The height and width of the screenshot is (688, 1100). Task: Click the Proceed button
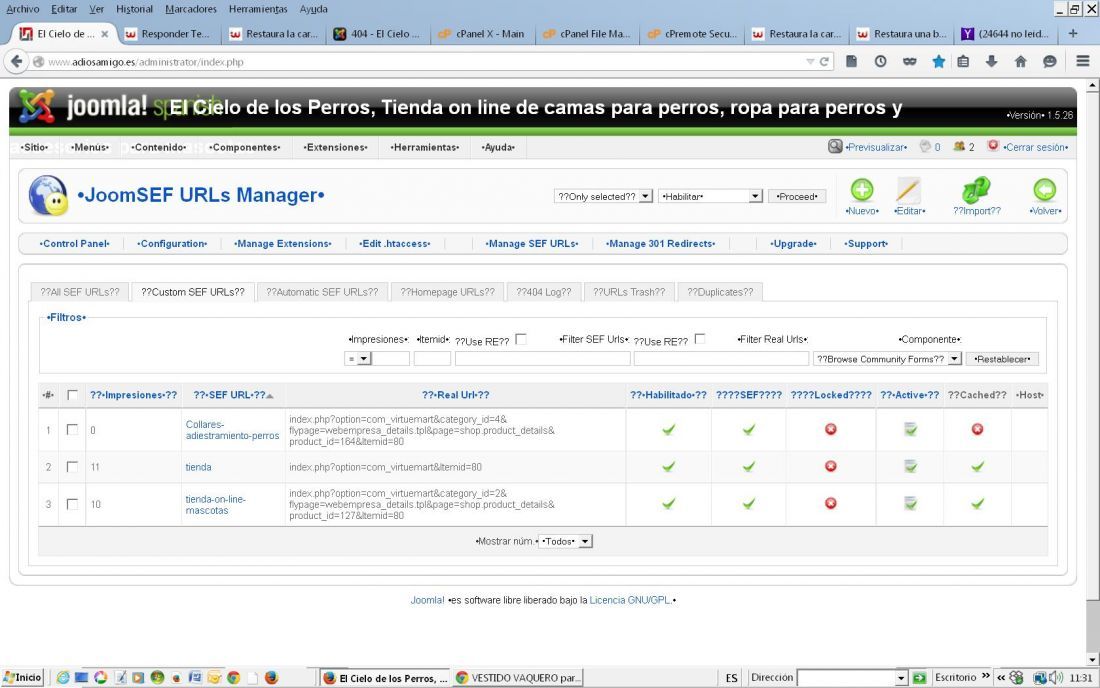click(x=797, y=196)
